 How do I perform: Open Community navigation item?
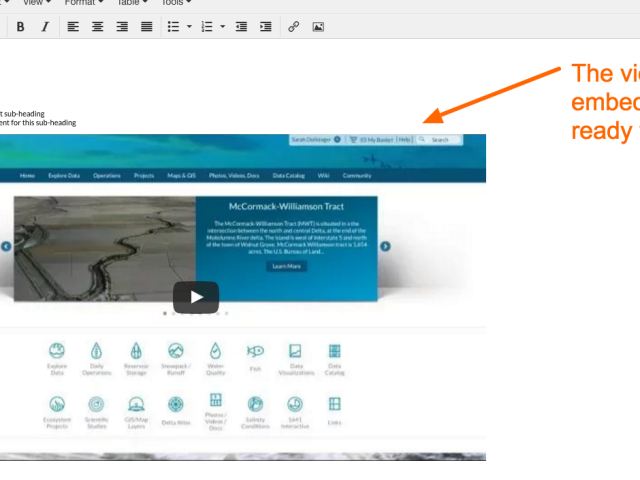[357, 176]
